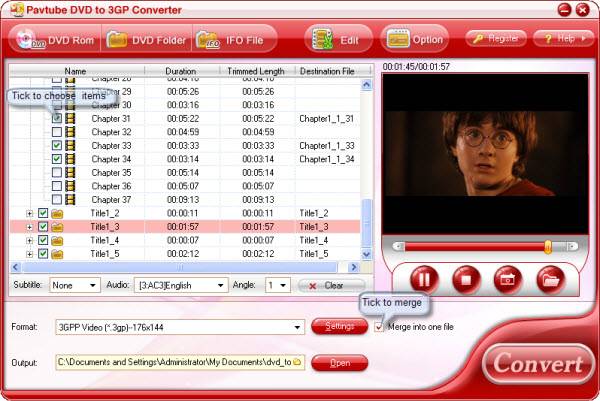The height and width of the screenshot is (401, 600).
Task: Click folder icon of Title1_5 row
Action: tap(57, 254)
